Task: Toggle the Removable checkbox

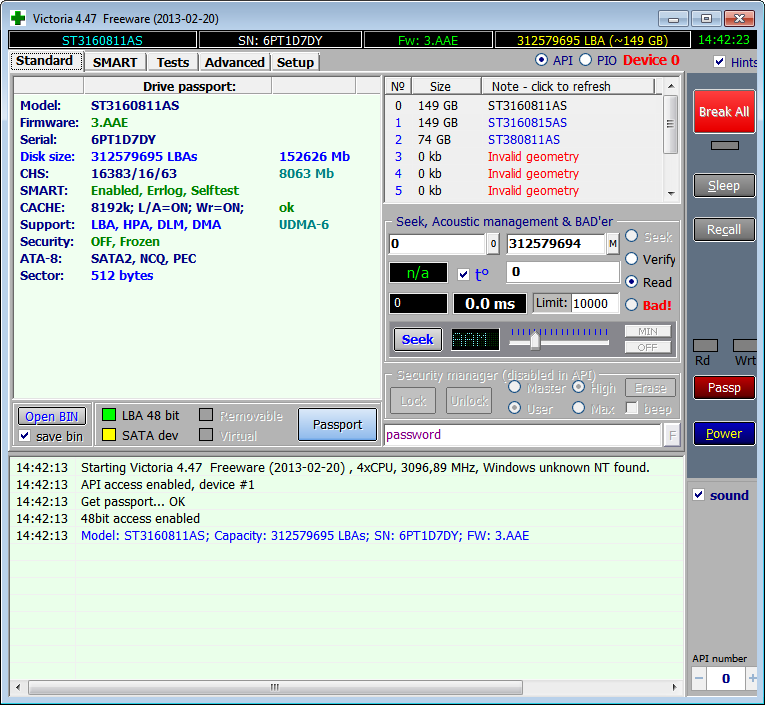Action: 206,415
